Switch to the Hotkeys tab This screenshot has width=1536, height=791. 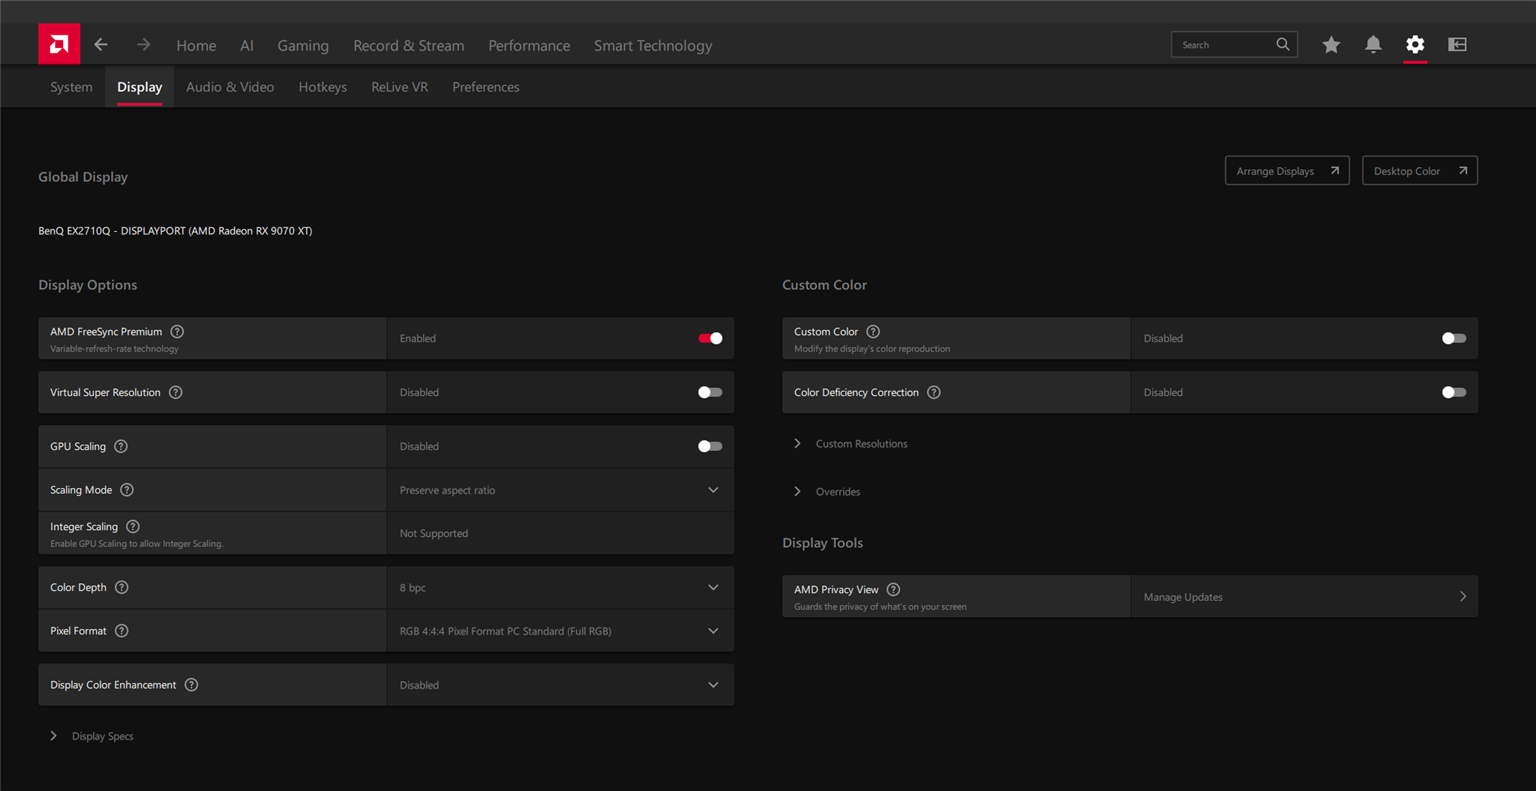(x=323, y=87)
